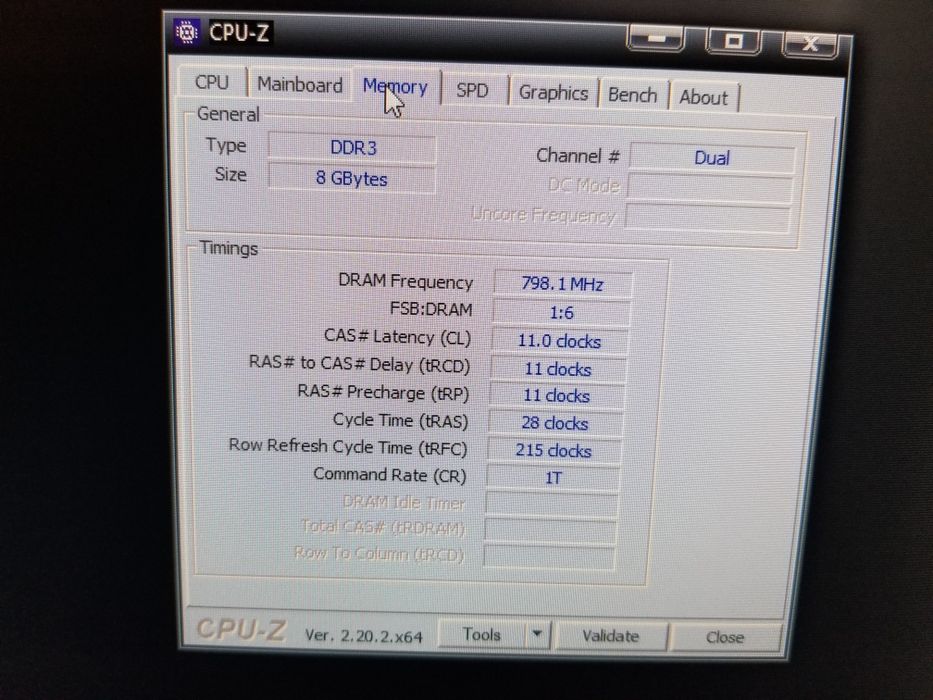Open the About tab
The image size is (933, 700).
tap(703, 98)
